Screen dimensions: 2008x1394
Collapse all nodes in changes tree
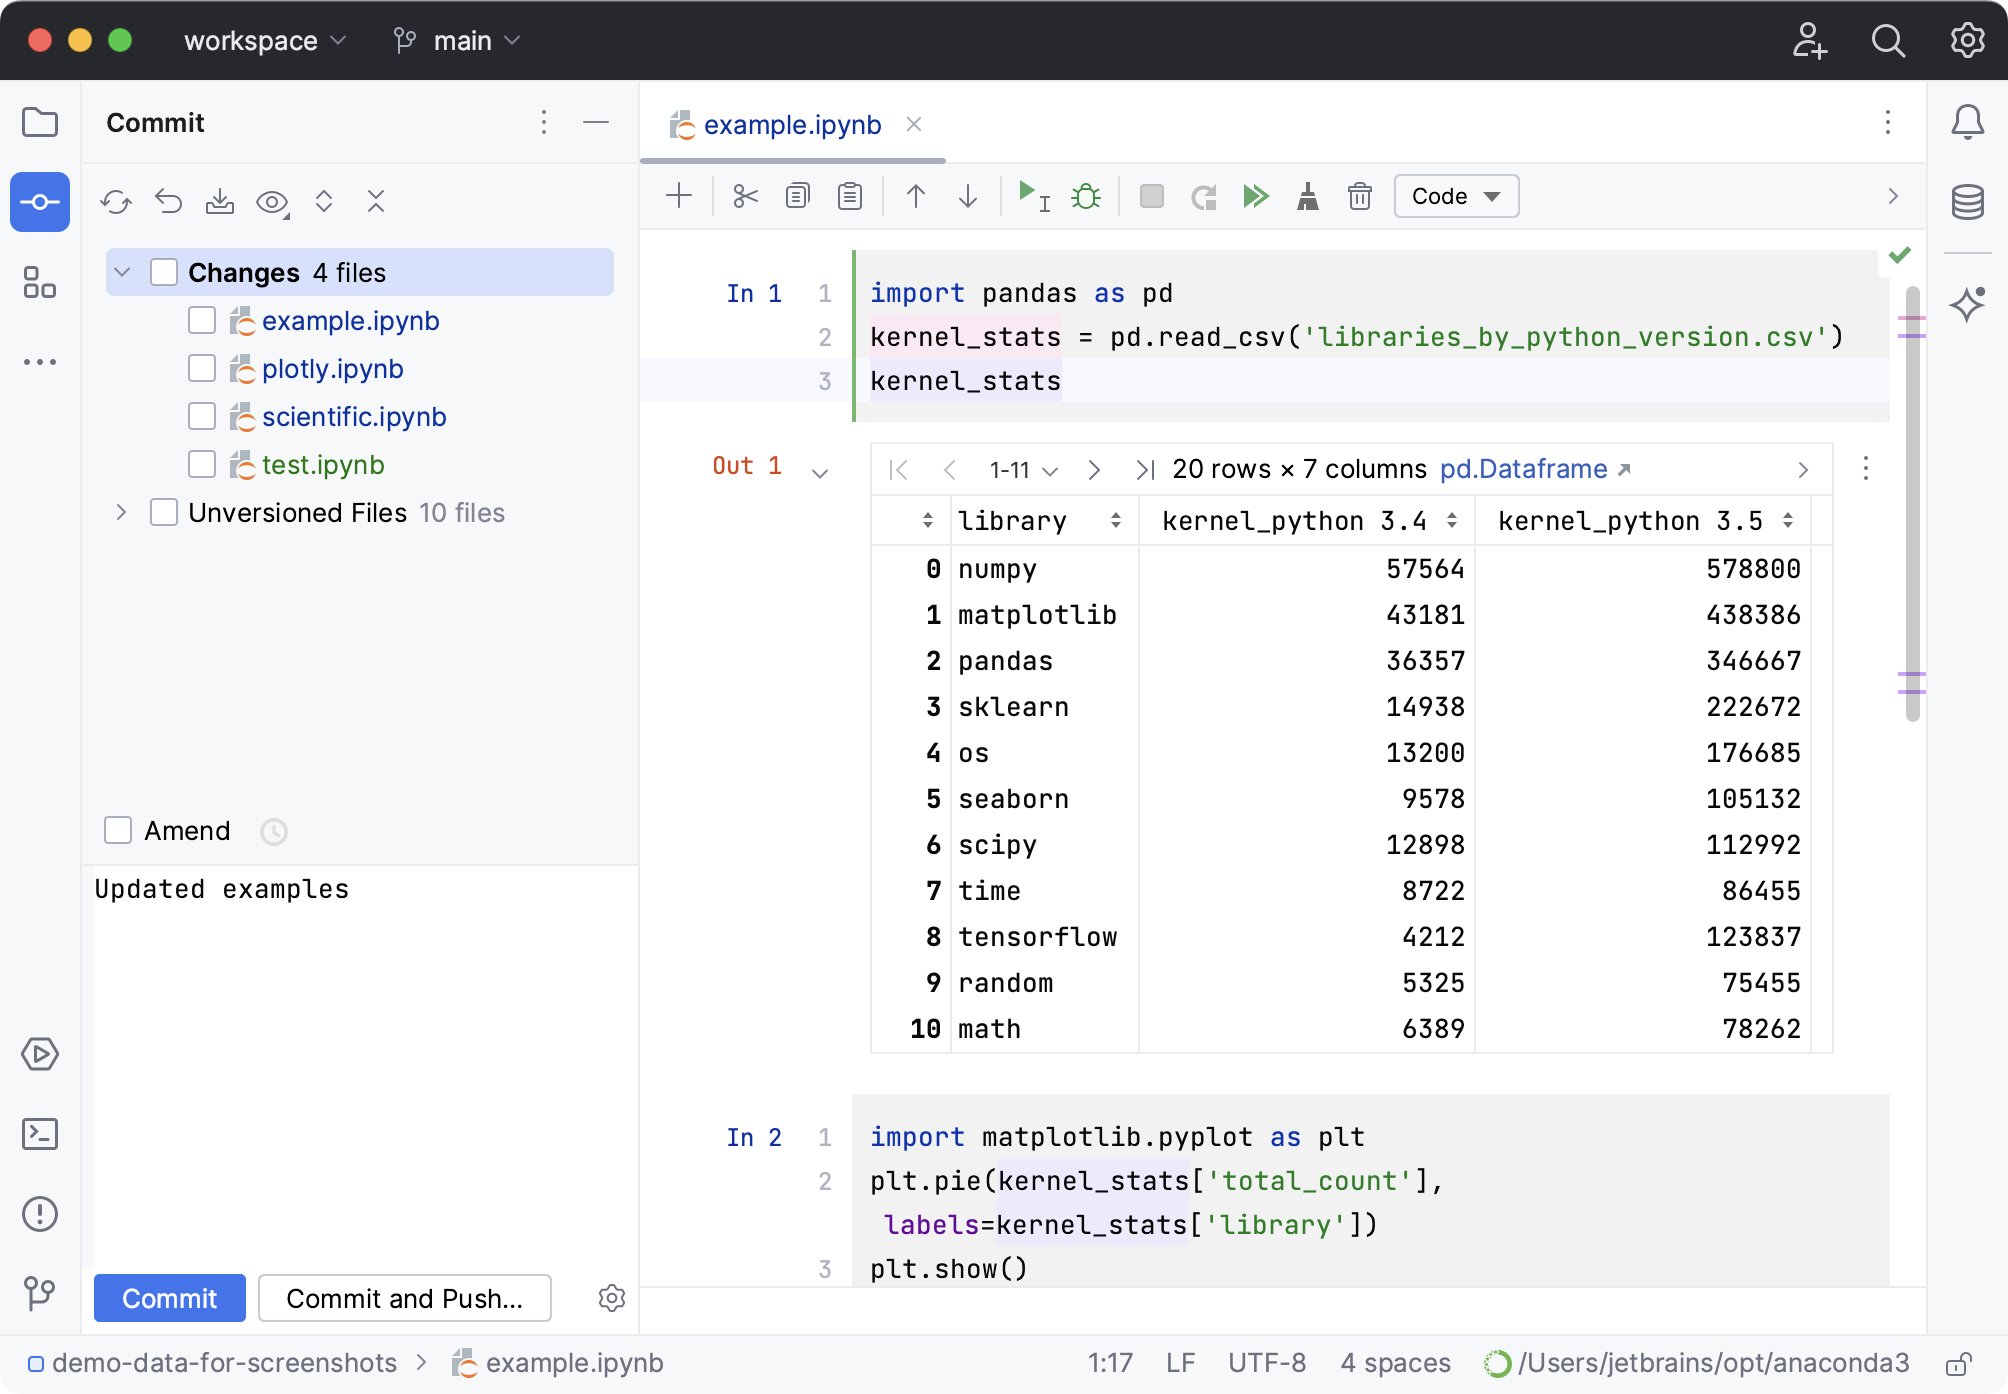(x=376, y=202)
